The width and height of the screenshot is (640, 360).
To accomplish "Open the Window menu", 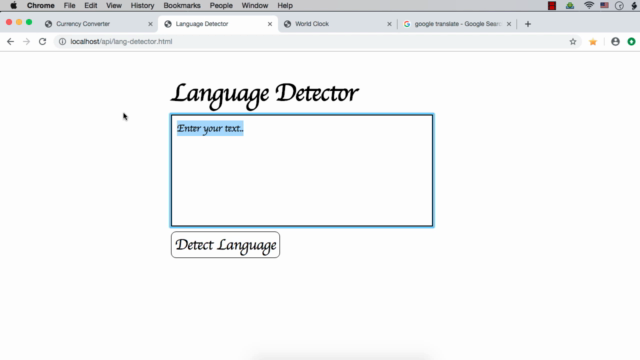I will coord(255,6).
